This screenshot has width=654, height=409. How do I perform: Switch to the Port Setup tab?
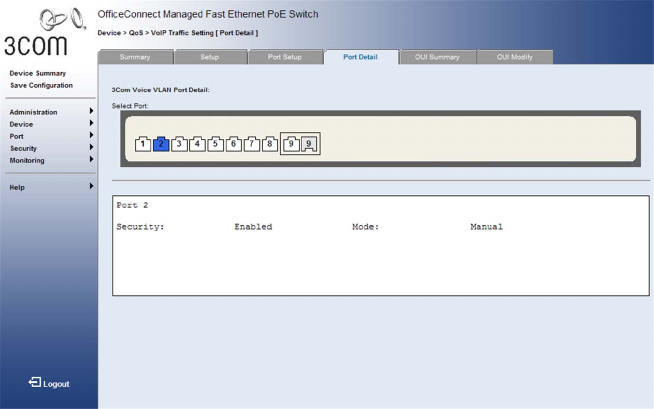284,57
